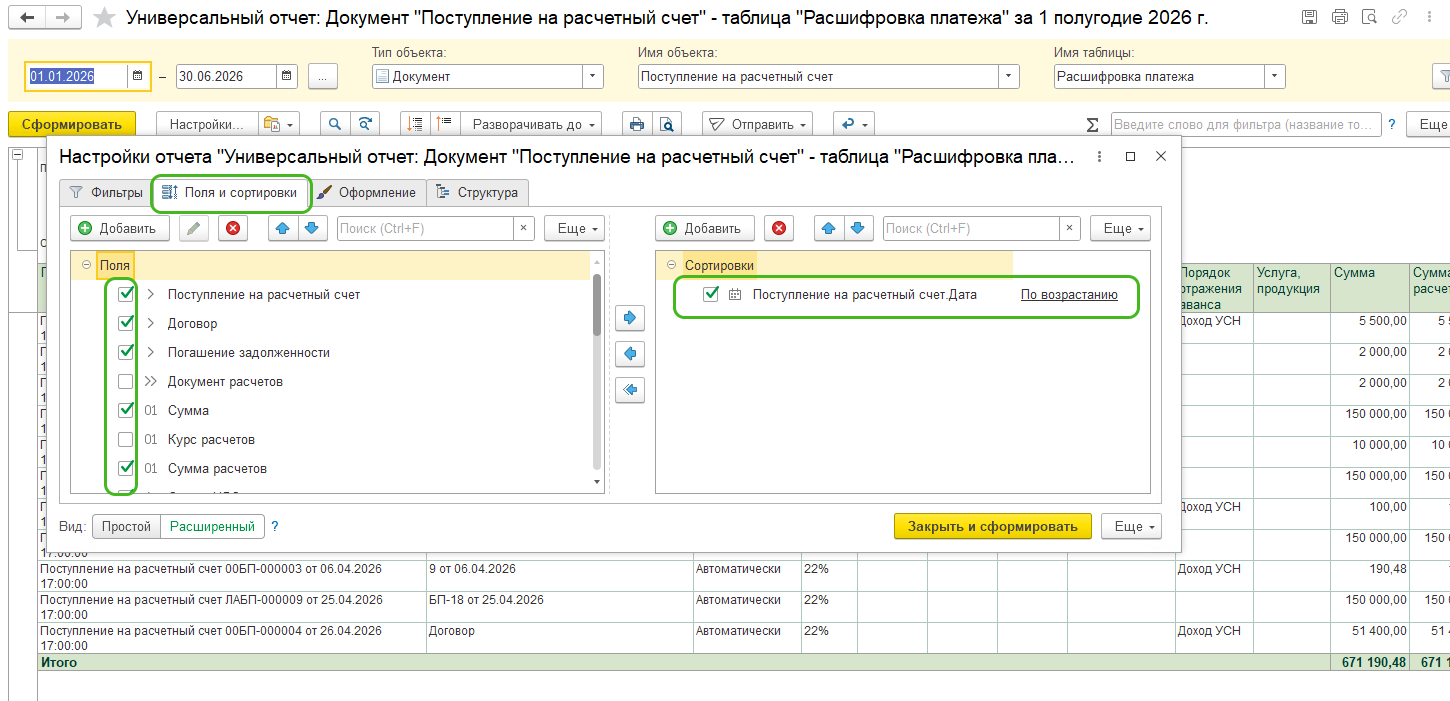Uncheck the Сумма field checkbox
The height and width of the screenshot is (701, 1450).
pos(125,410)
